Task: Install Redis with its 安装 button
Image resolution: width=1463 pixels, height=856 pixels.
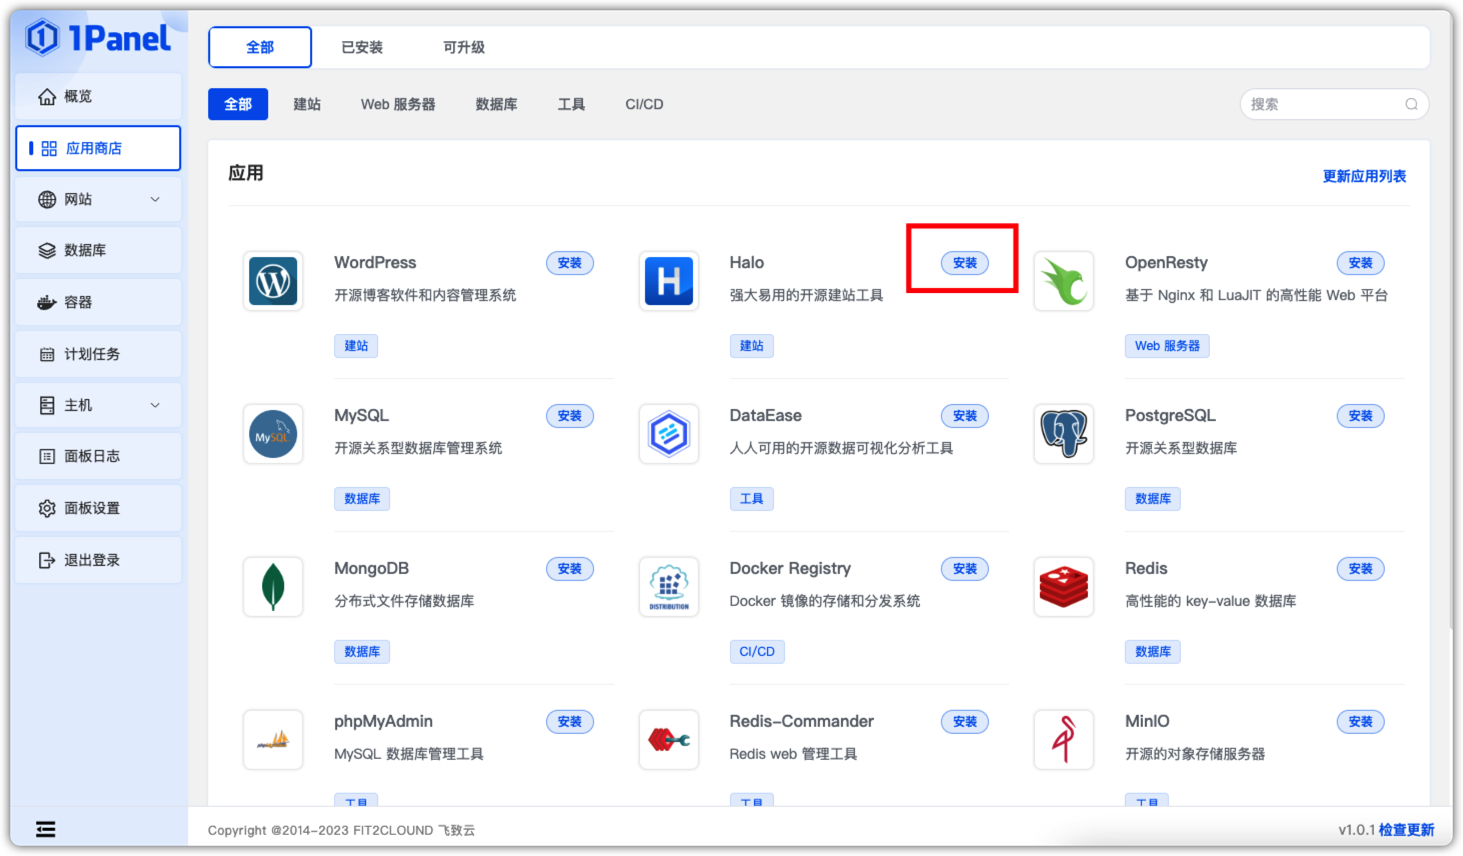Action: (x=1361, y=569)
